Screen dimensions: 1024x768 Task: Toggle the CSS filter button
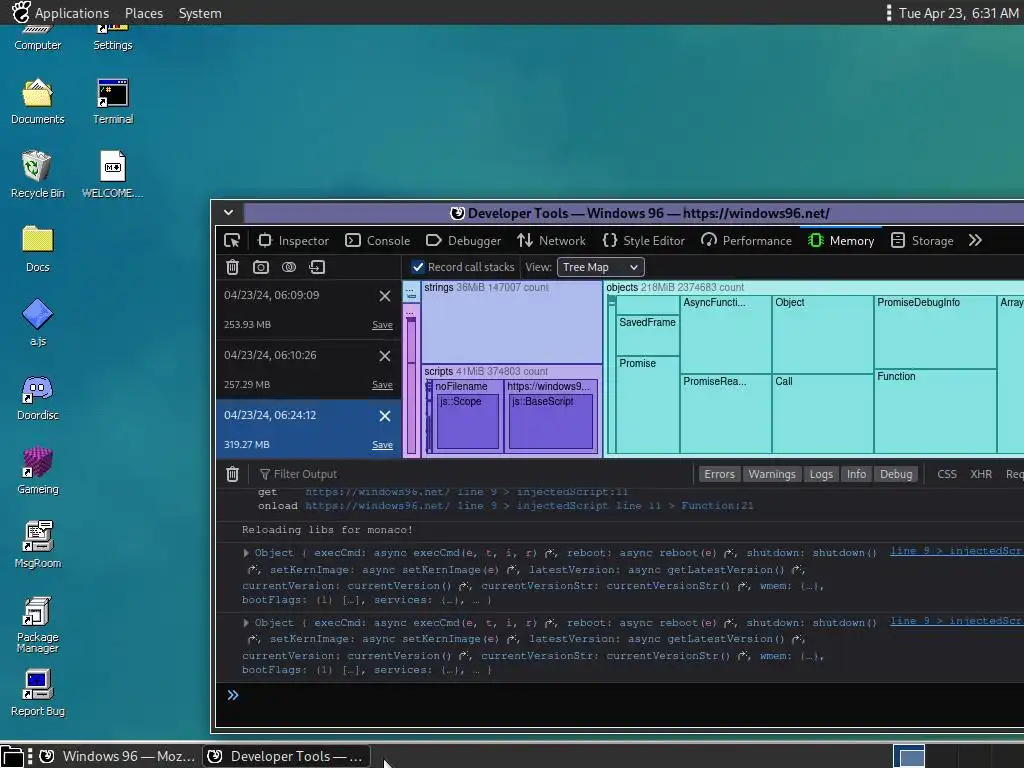point(947,474)
